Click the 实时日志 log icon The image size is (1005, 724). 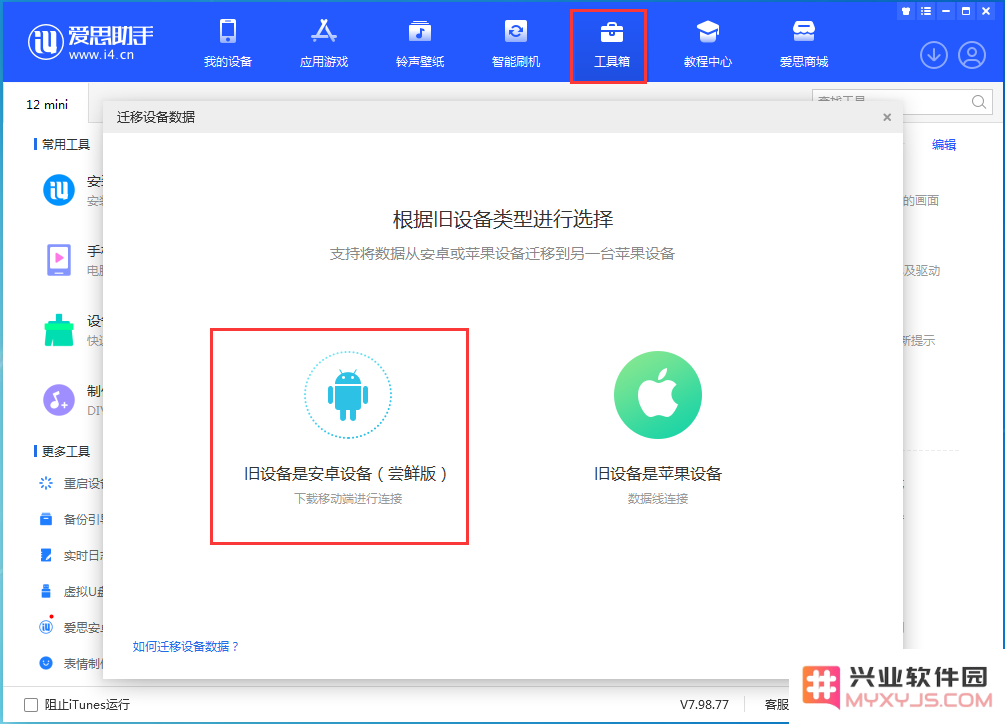46,555
